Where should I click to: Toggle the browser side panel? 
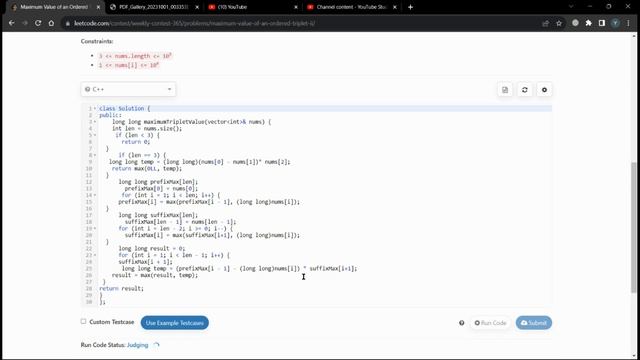coord(602,23)
